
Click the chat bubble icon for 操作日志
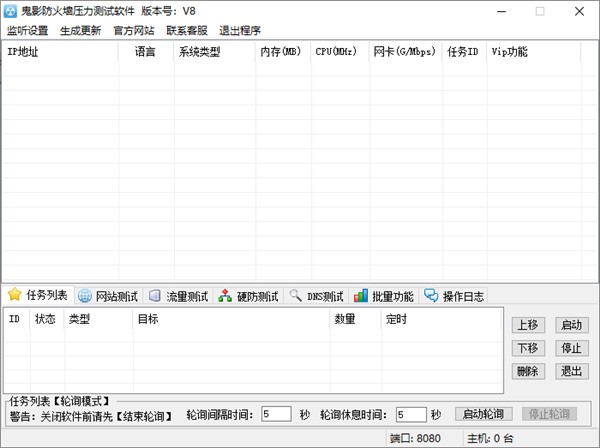coord(431,296)
